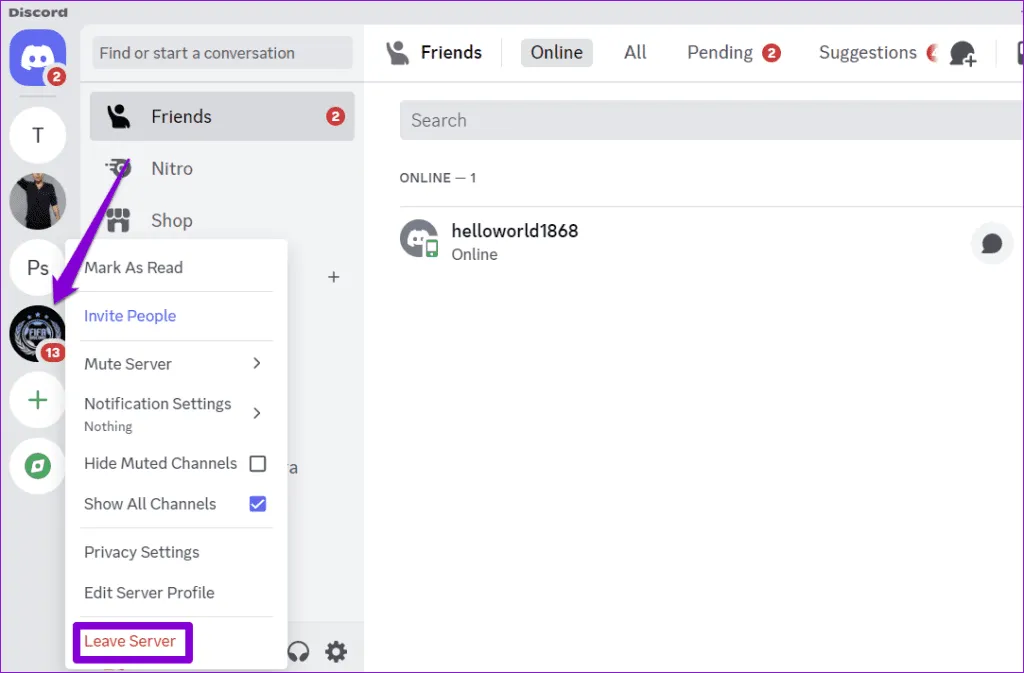1024x673 pixels.
Task: Click the Add a Server plus icon
Action: [x=38, y=400]
